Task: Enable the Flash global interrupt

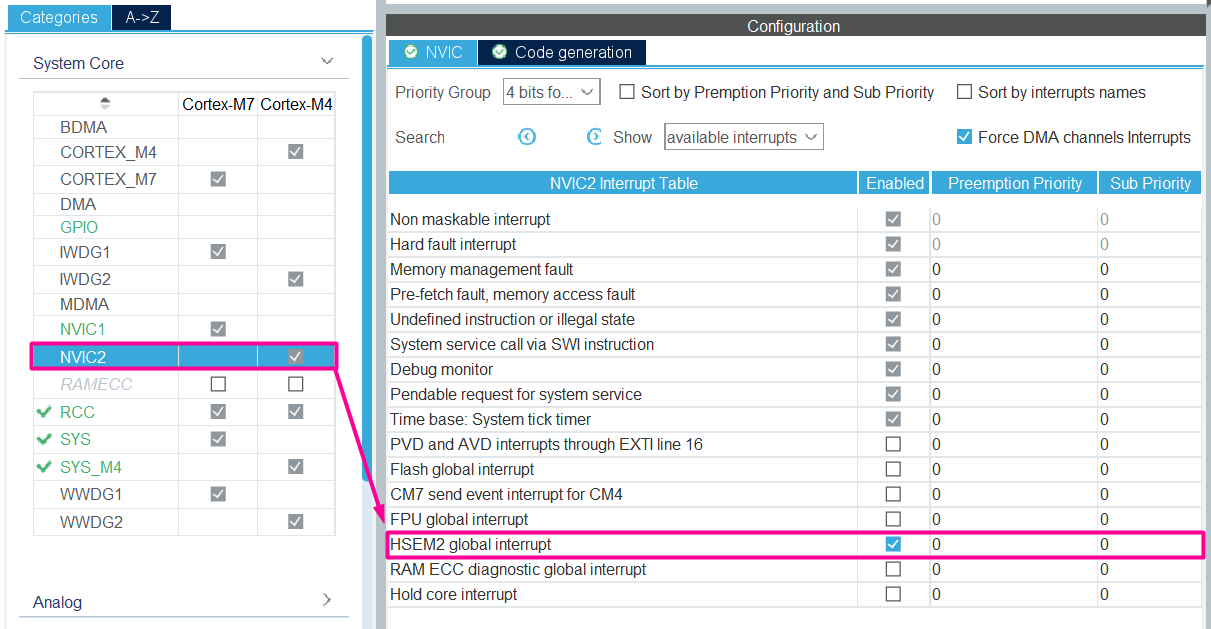Action: tap(892, 469)
